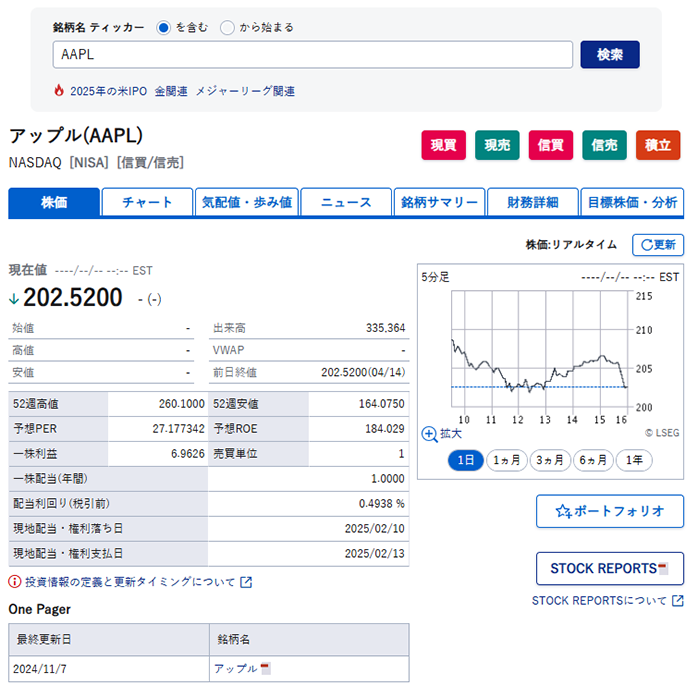Click the 5-minute intraday price chart
This screenshot has width=690, height=691.
click(540, 348)
